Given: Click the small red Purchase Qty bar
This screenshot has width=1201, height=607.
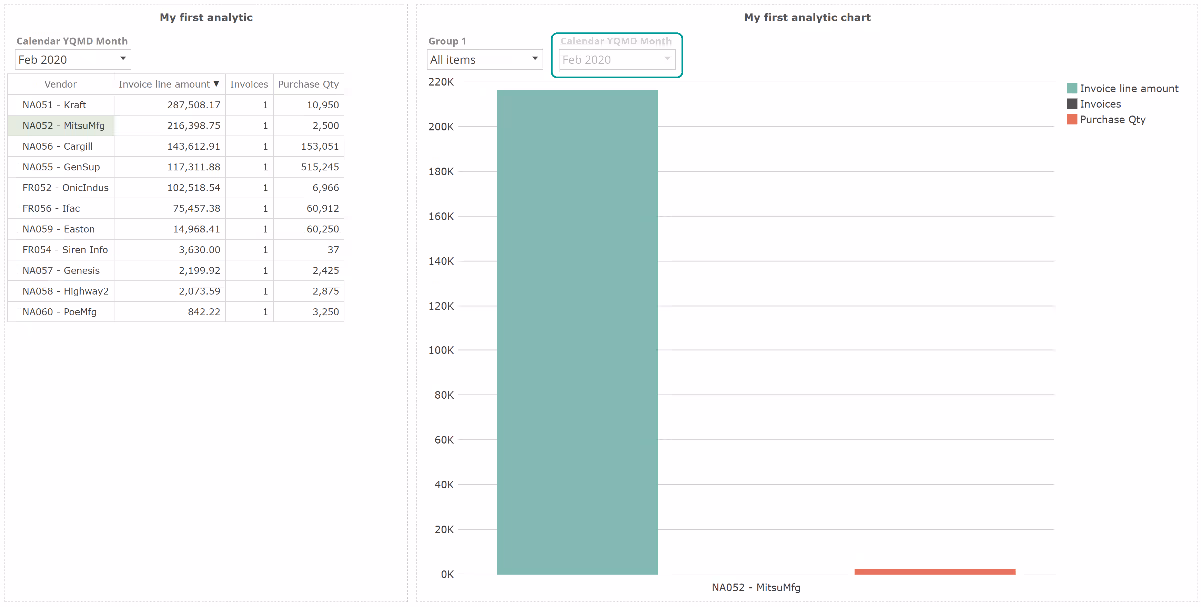Looking at the screenshot, I should point(934,571).
